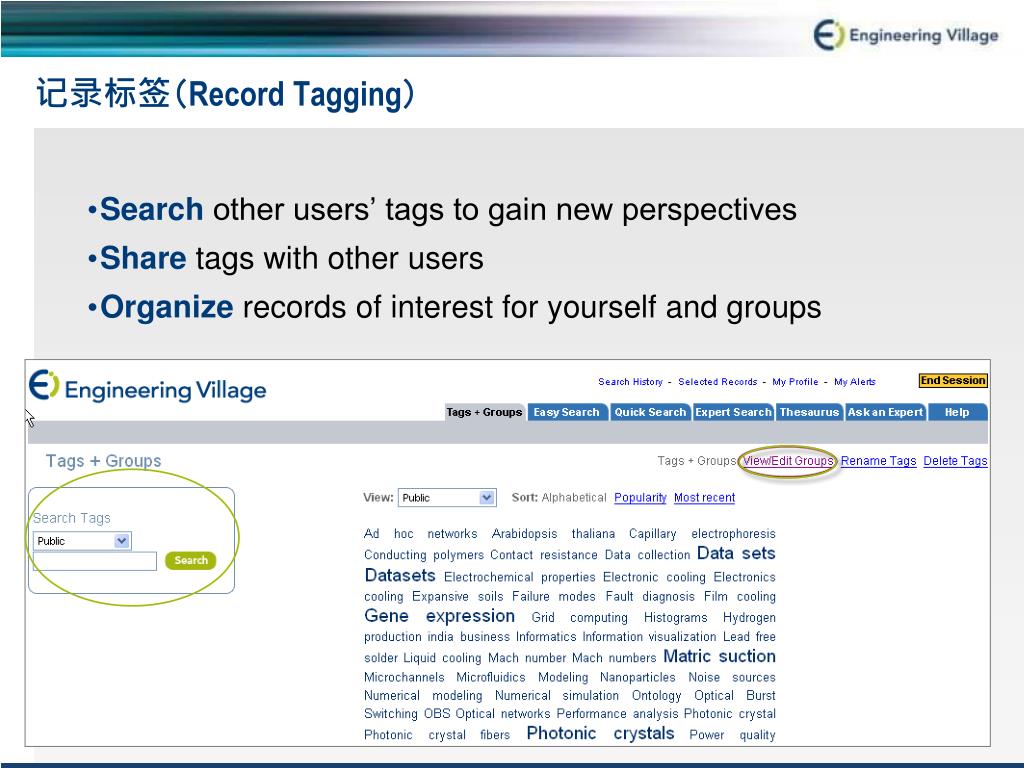Click the green Search button

191,560
